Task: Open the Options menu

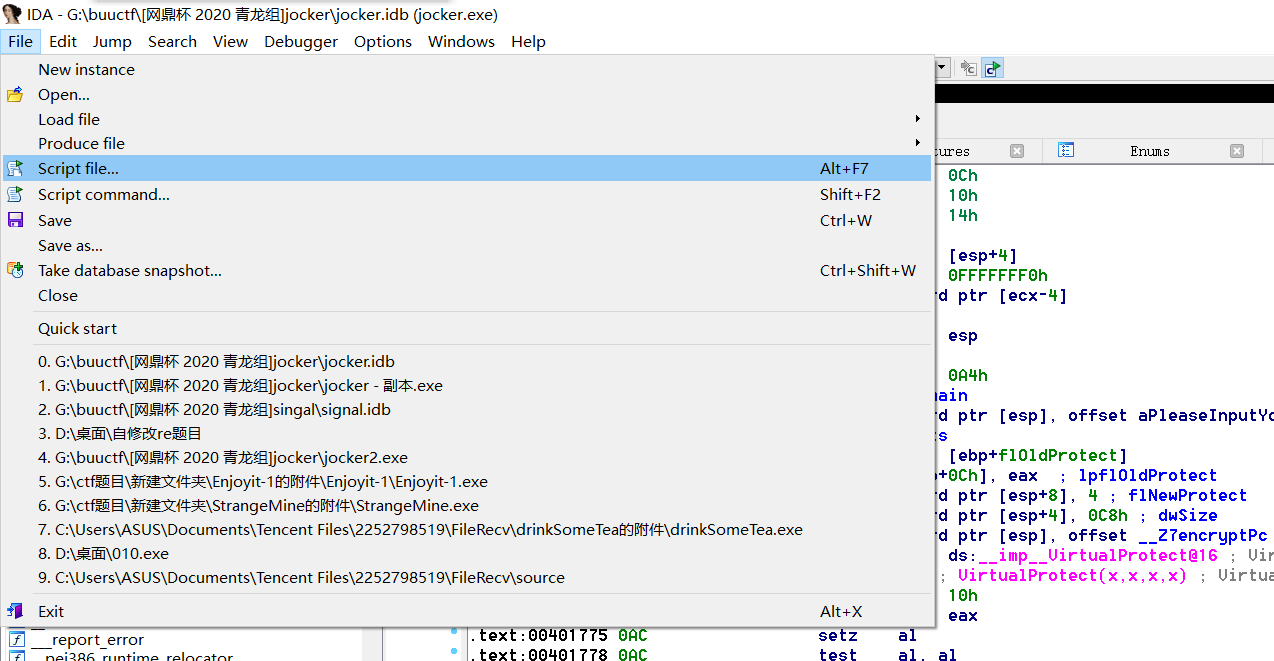Action: [383, 41]
